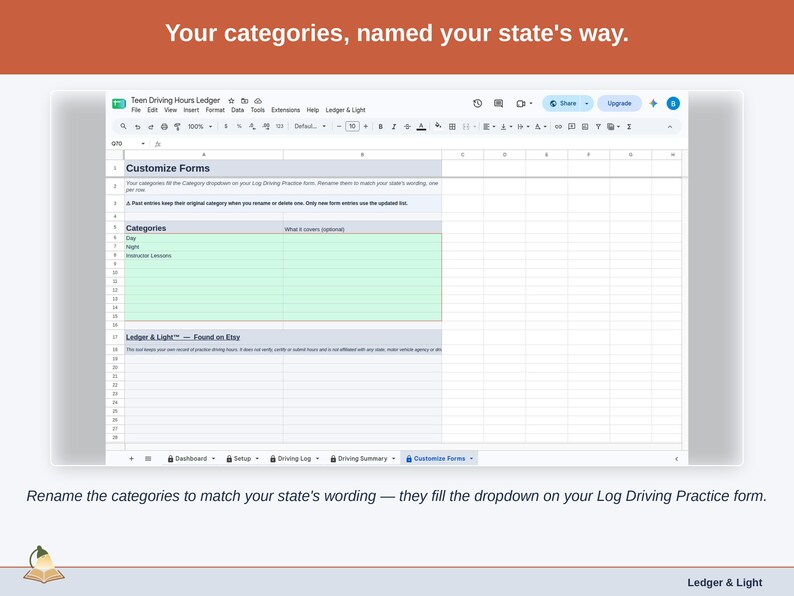Select the Instructor Lessons category cell
The height and width of the screenshot is (596, 794).
pyautogui.click(x=204, y=256)
